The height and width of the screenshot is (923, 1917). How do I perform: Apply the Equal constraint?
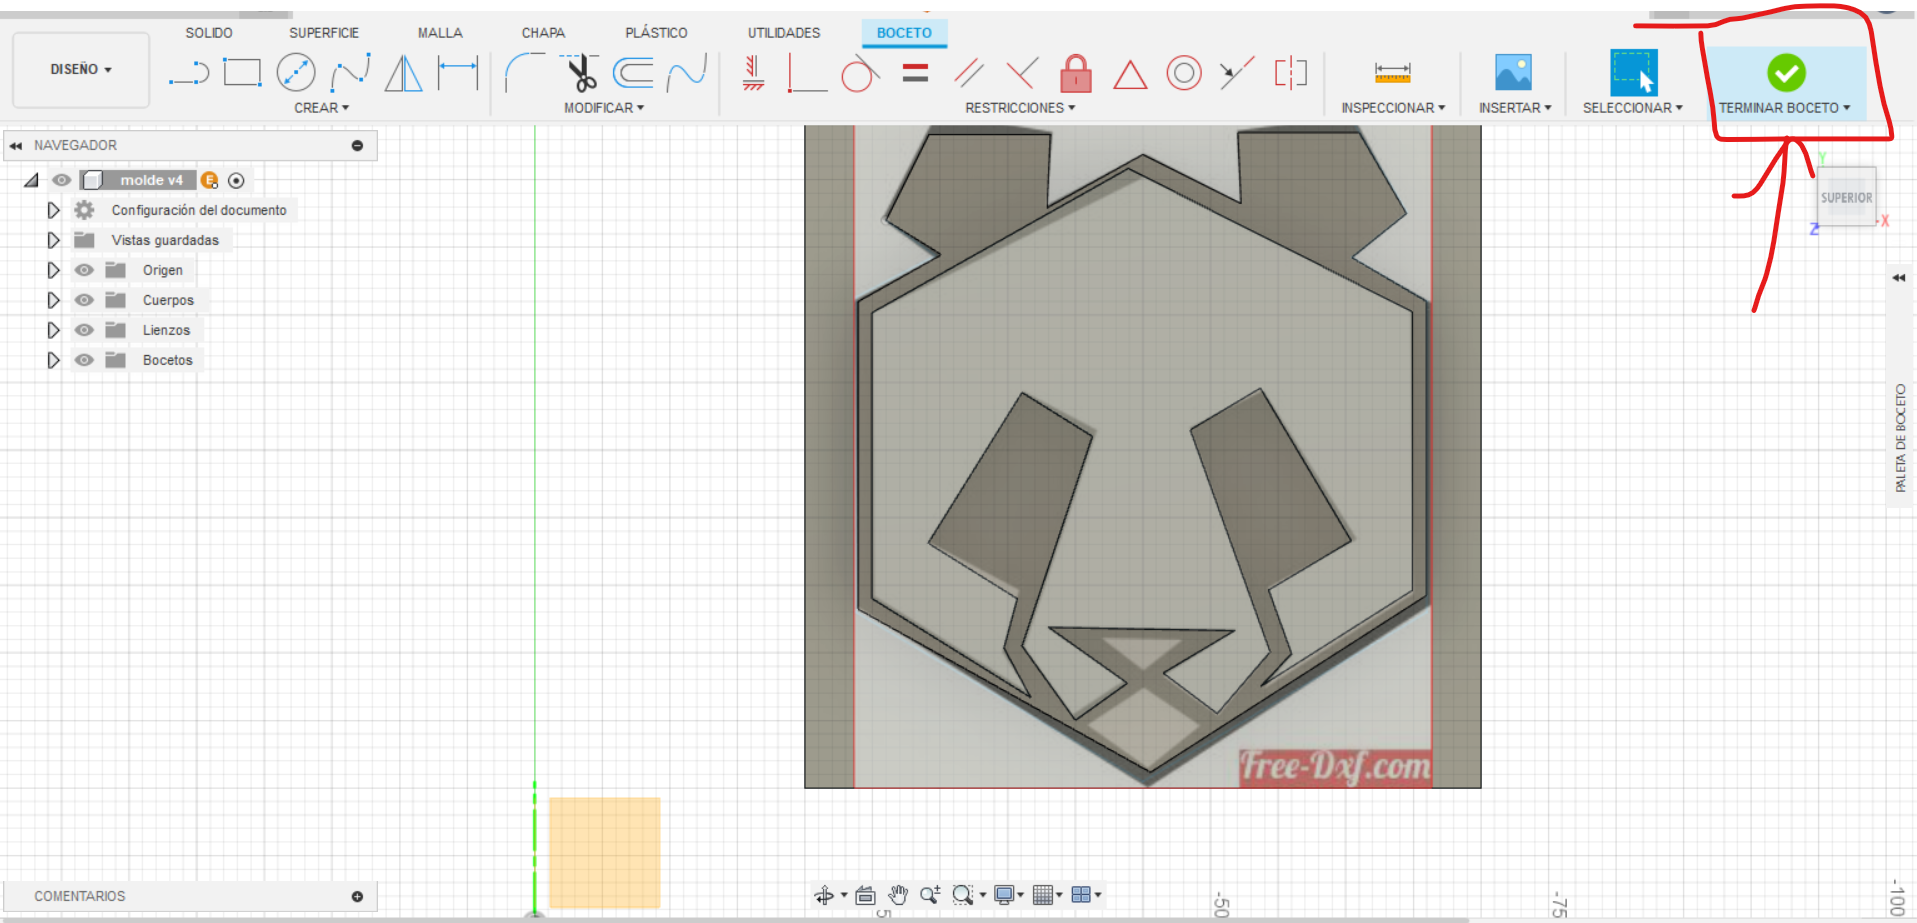pyautogui.click(x=915, y=73)
